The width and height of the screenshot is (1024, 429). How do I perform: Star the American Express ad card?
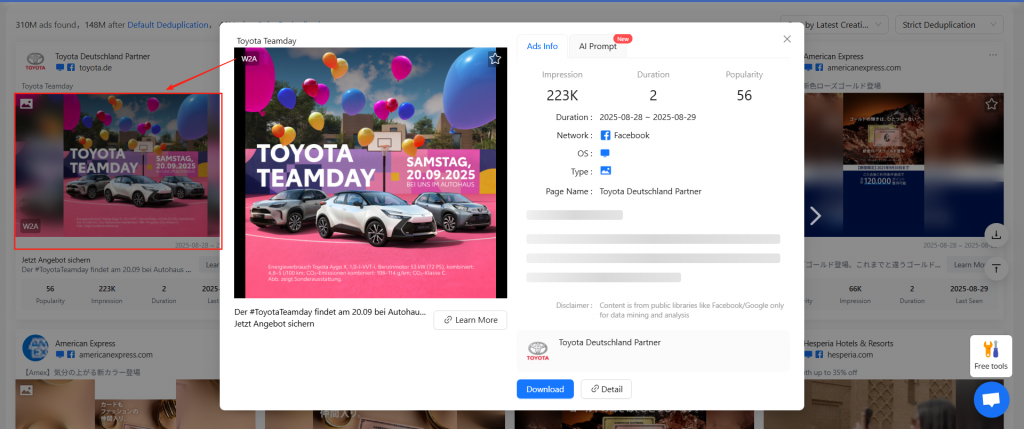click(x=991, y=104)
